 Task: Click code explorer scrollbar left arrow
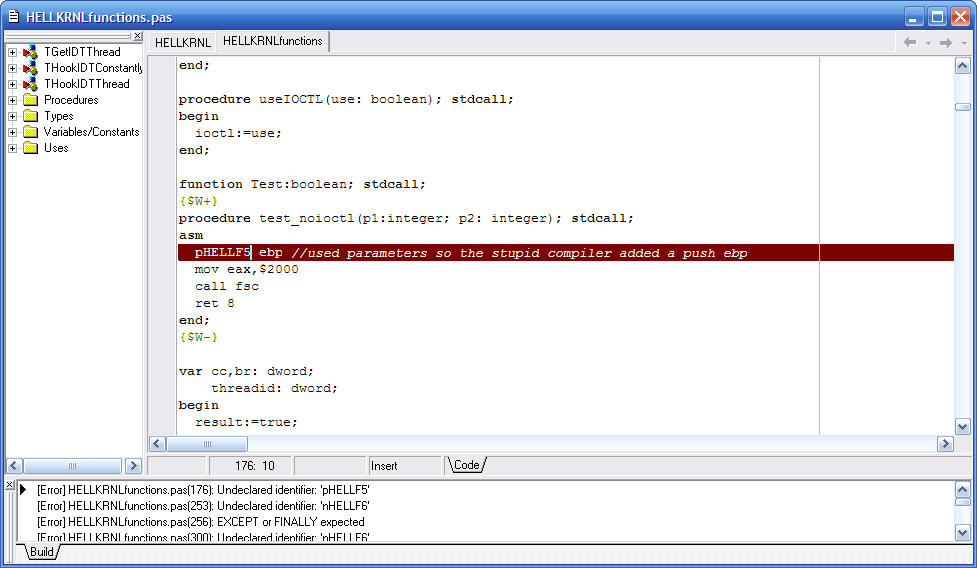[14, 466]
